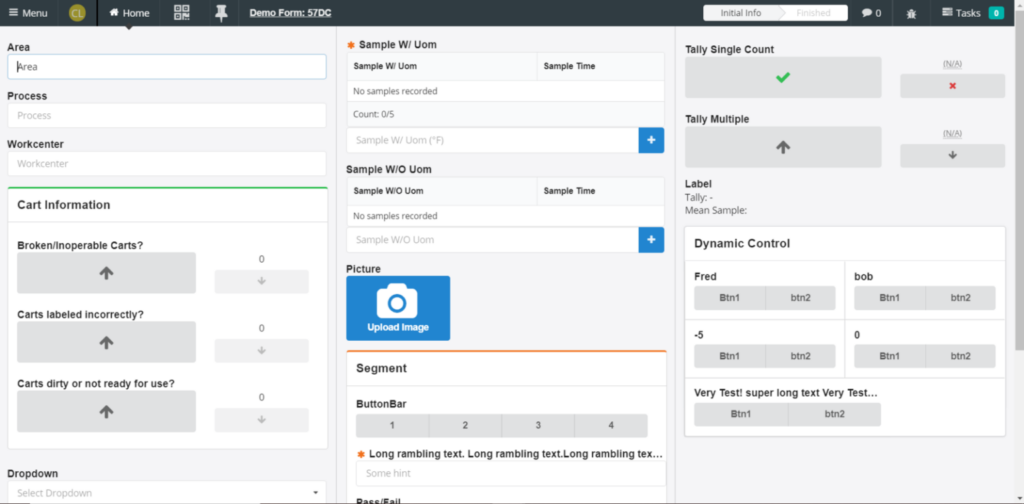Click the camera Upload Image button
Viewport: 1024px width, 504px height.
[398, 308]
